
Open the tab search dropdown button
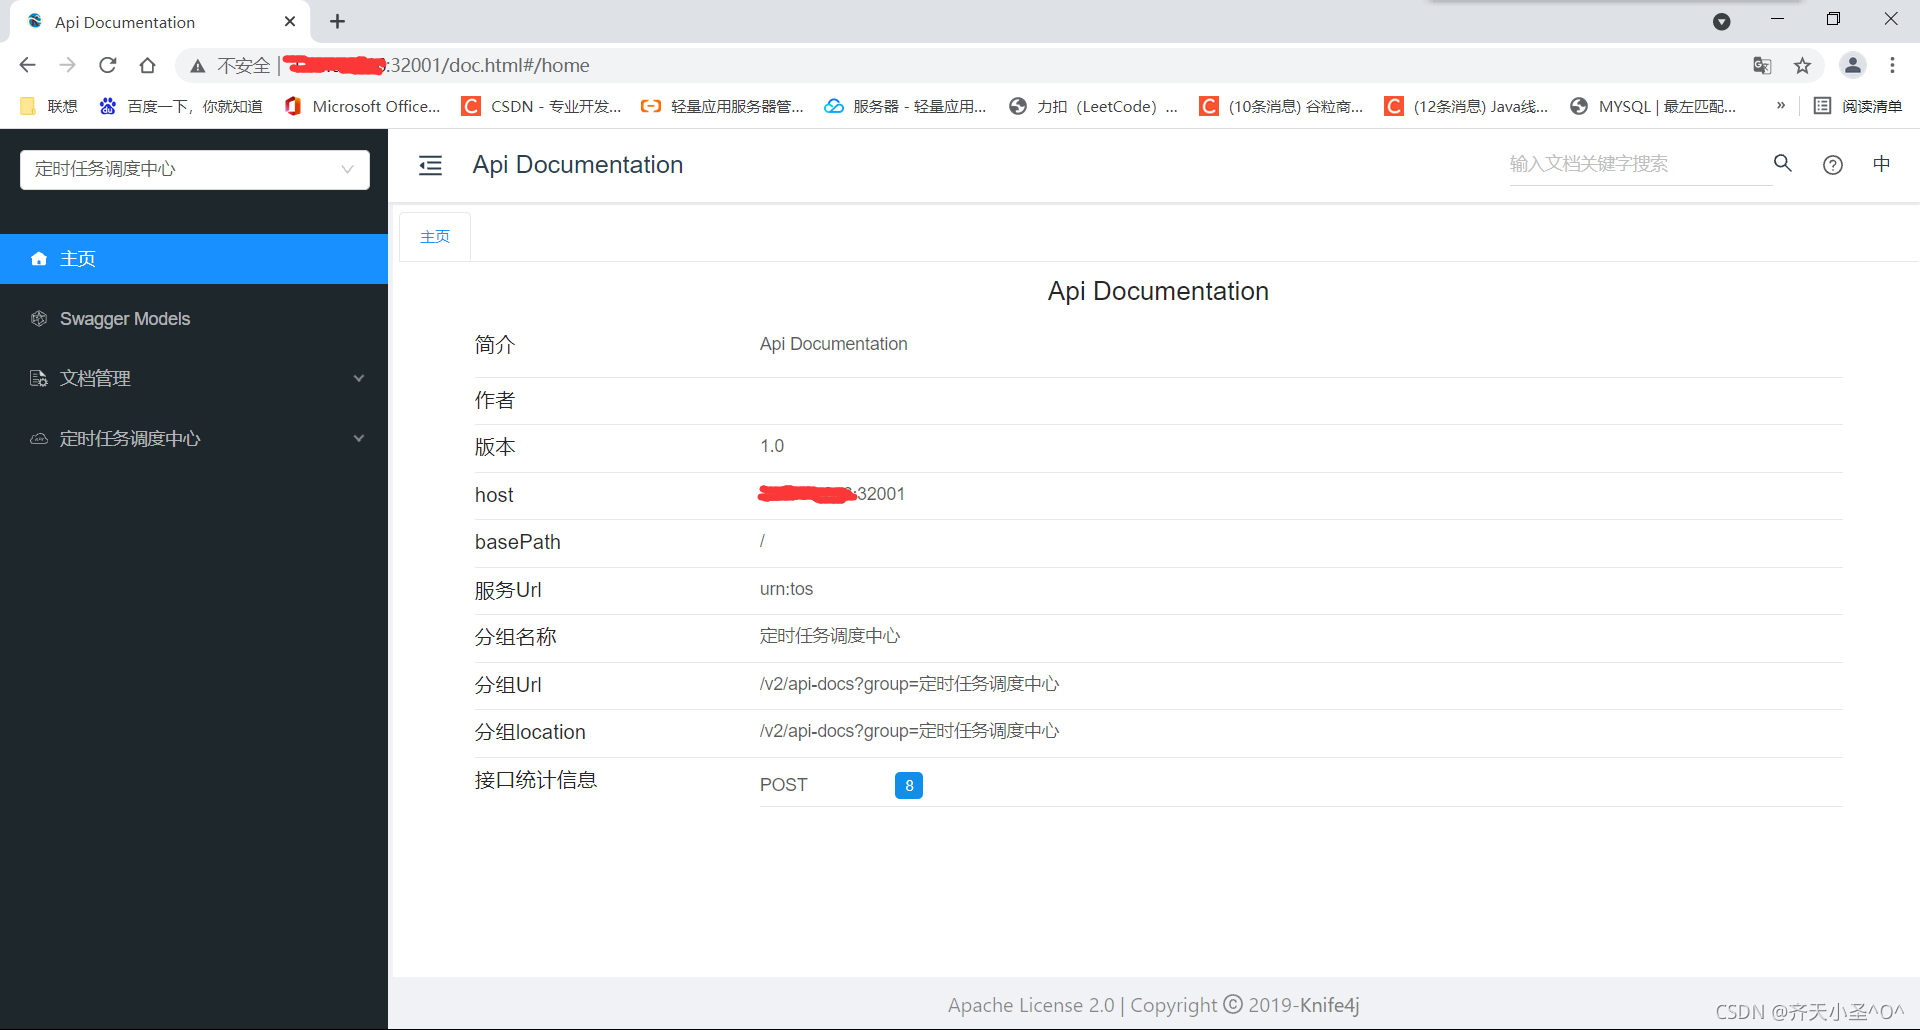pyautogui.click(x=1721, y=21)
